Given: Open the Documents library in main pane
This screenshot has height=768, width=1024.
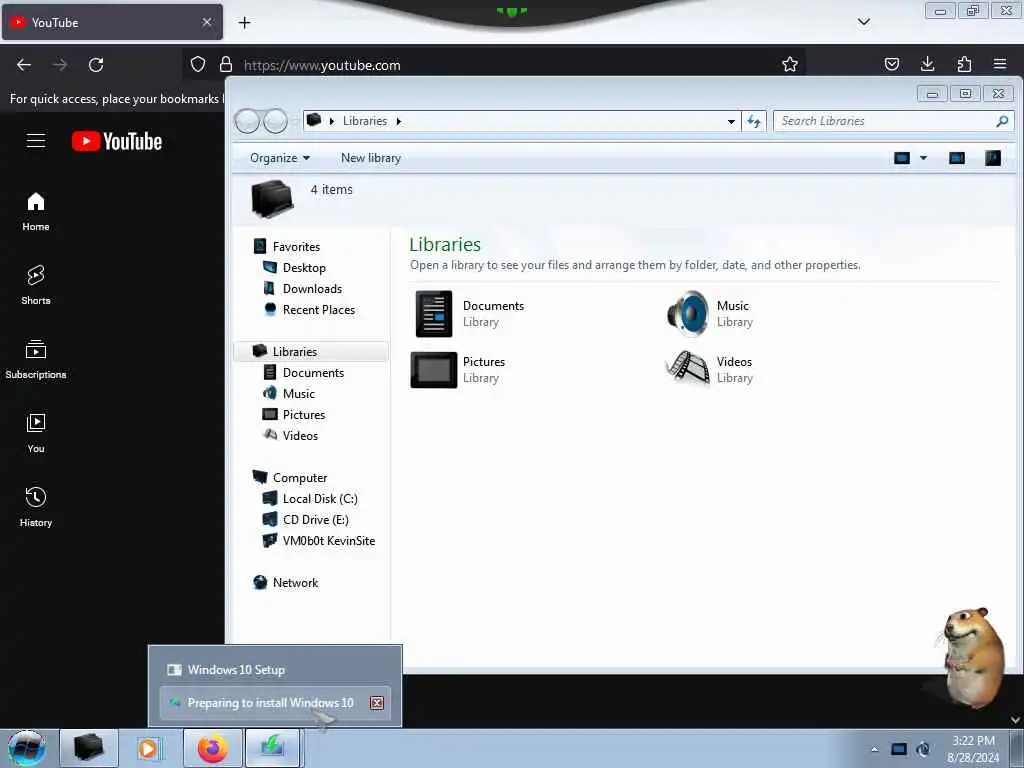Looking at the screenshot, I should 470,313.
